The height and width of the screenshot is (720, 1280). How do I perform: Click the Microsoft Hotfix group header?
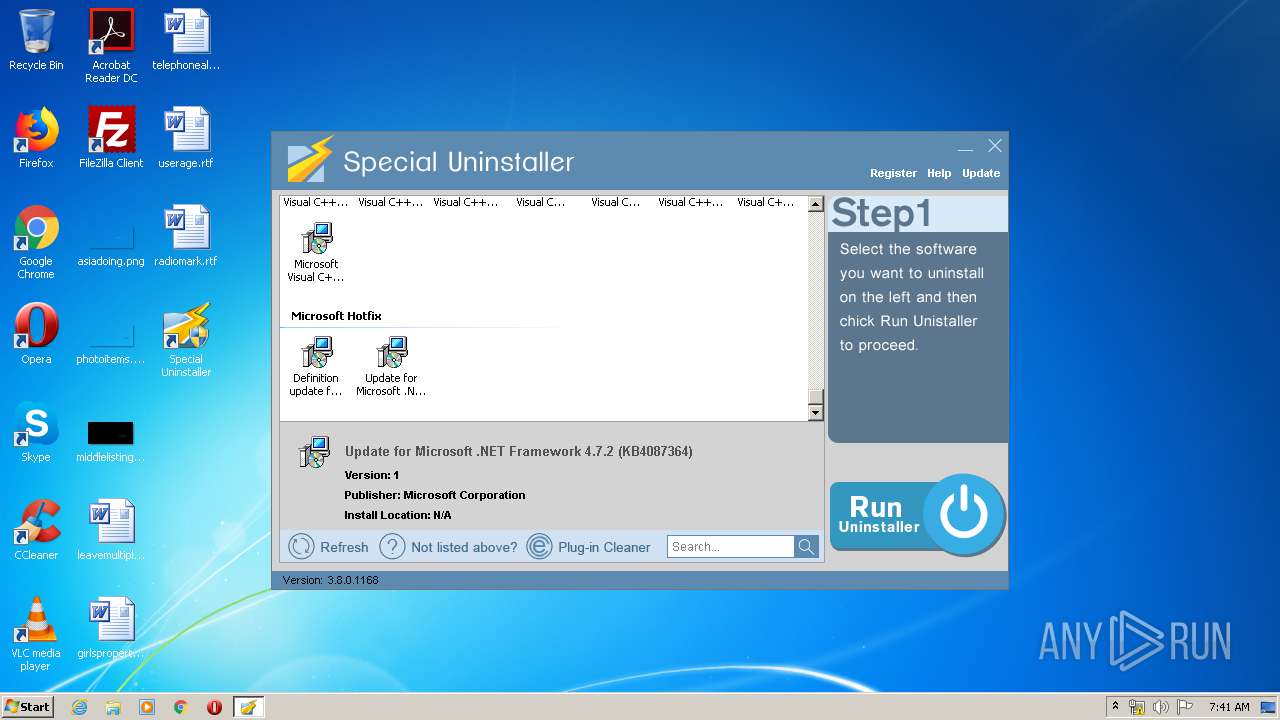point(336,316)
